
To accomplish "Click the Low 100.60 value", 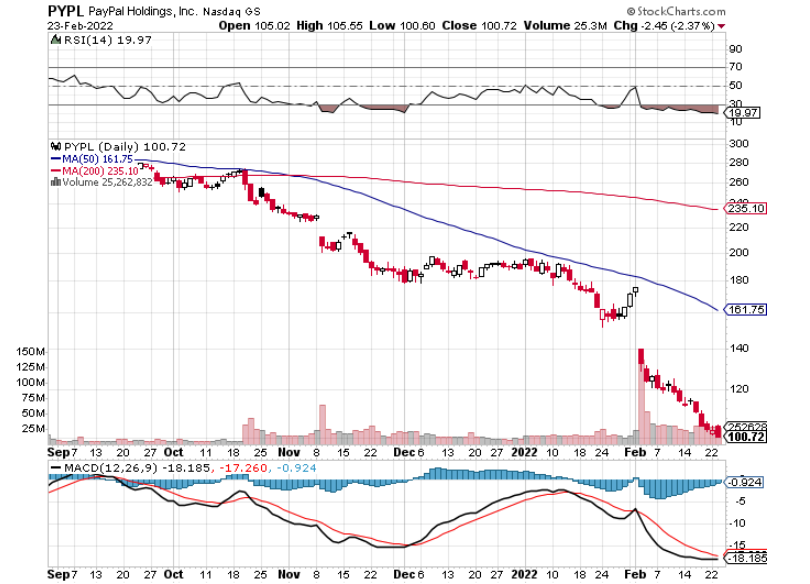I will [402, 25].
